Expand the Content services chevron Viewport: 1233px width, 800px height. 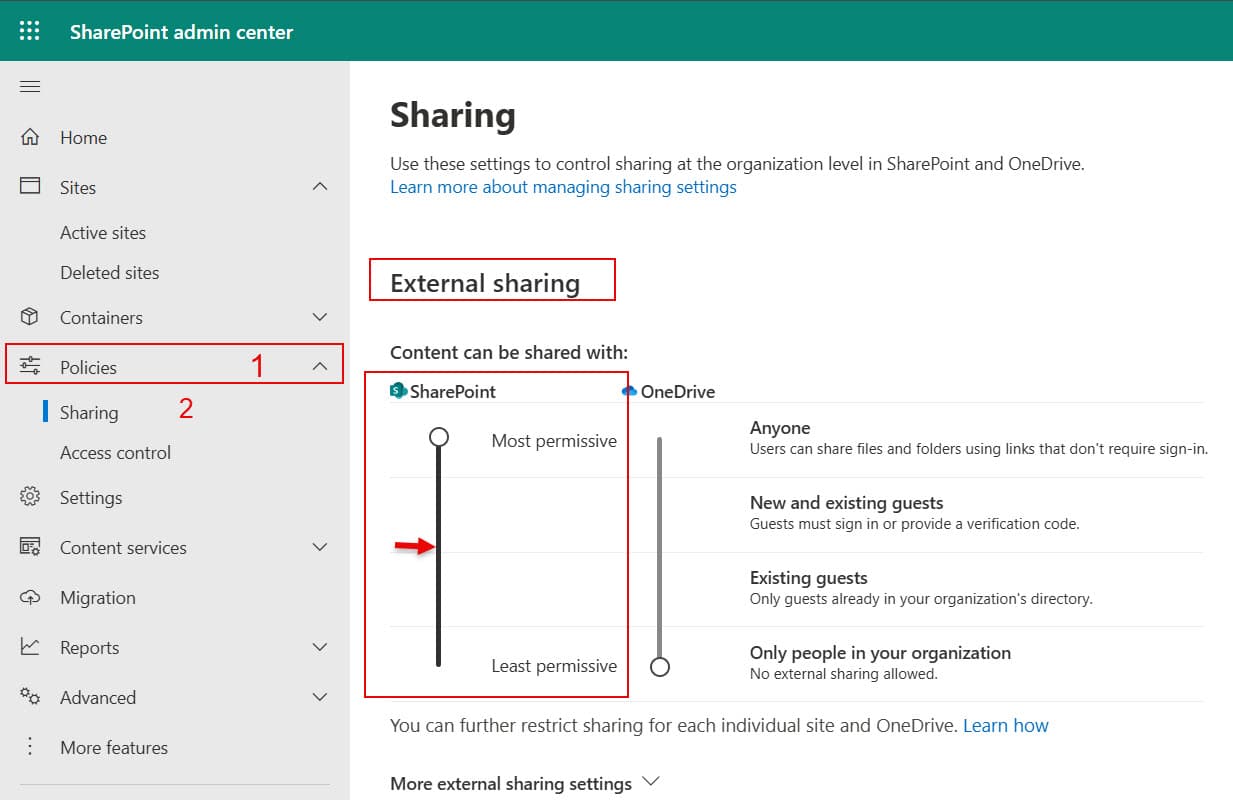tap(320, 547)
